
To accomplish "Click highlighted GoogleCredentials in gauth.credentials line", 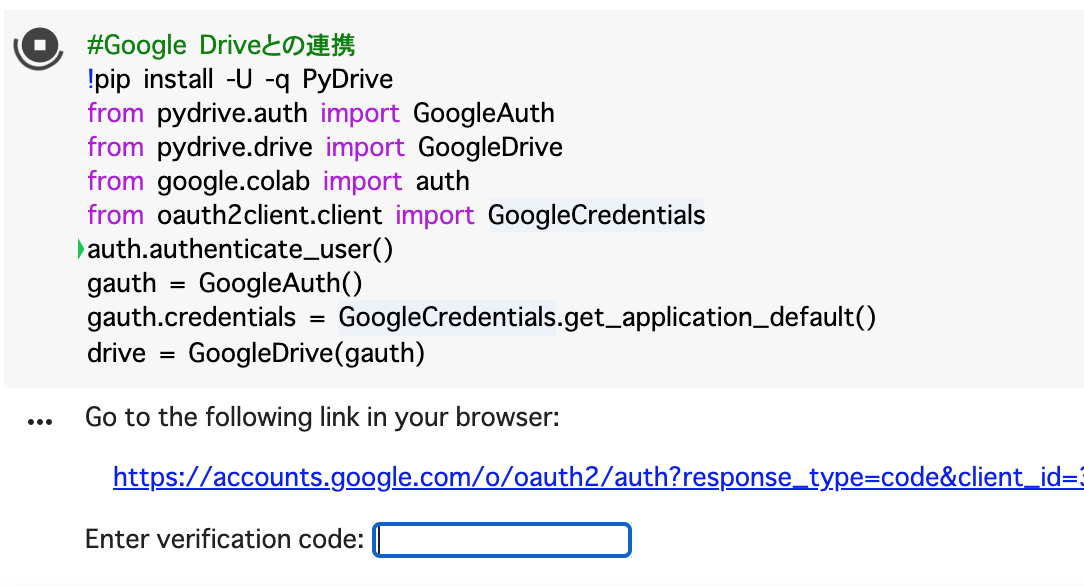I will (447, 318).
